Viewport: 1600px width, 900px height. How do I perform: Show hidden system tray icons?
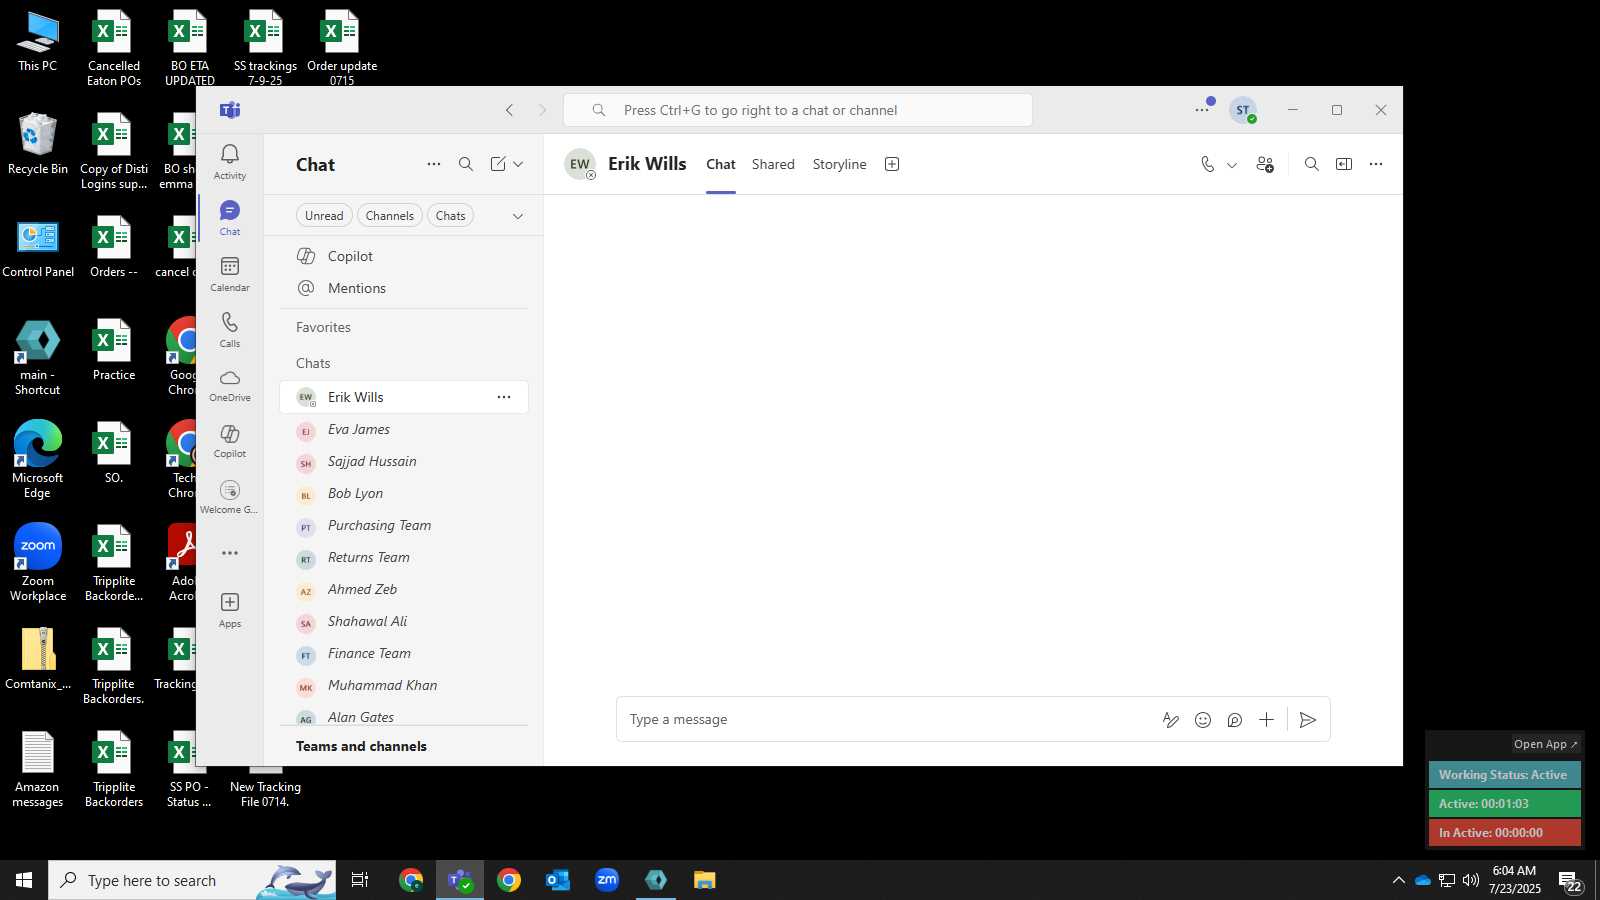coord(1398,880)
